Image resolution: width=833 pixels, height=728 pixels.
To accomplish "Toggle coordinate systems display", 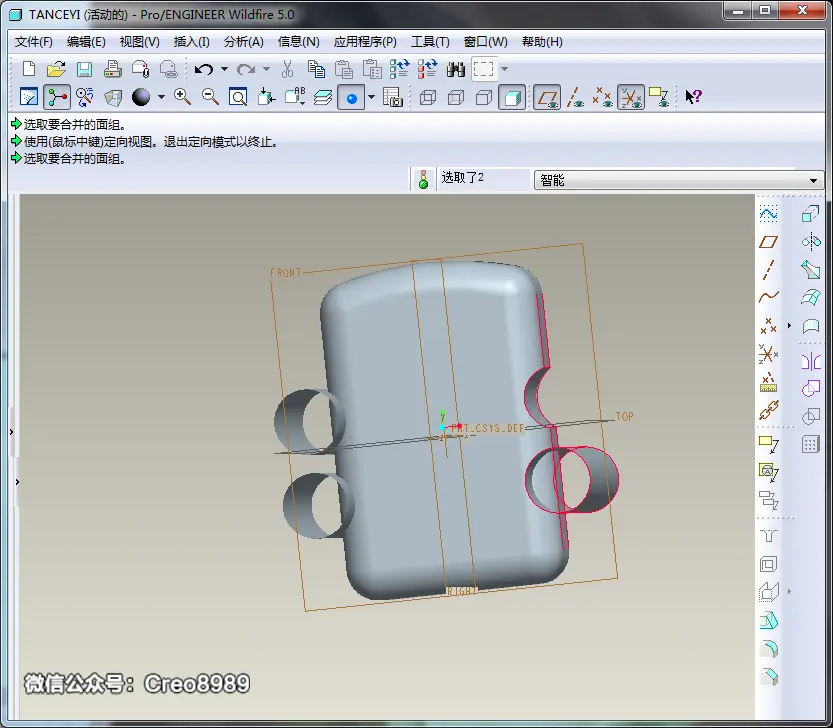I will point(631,97).
